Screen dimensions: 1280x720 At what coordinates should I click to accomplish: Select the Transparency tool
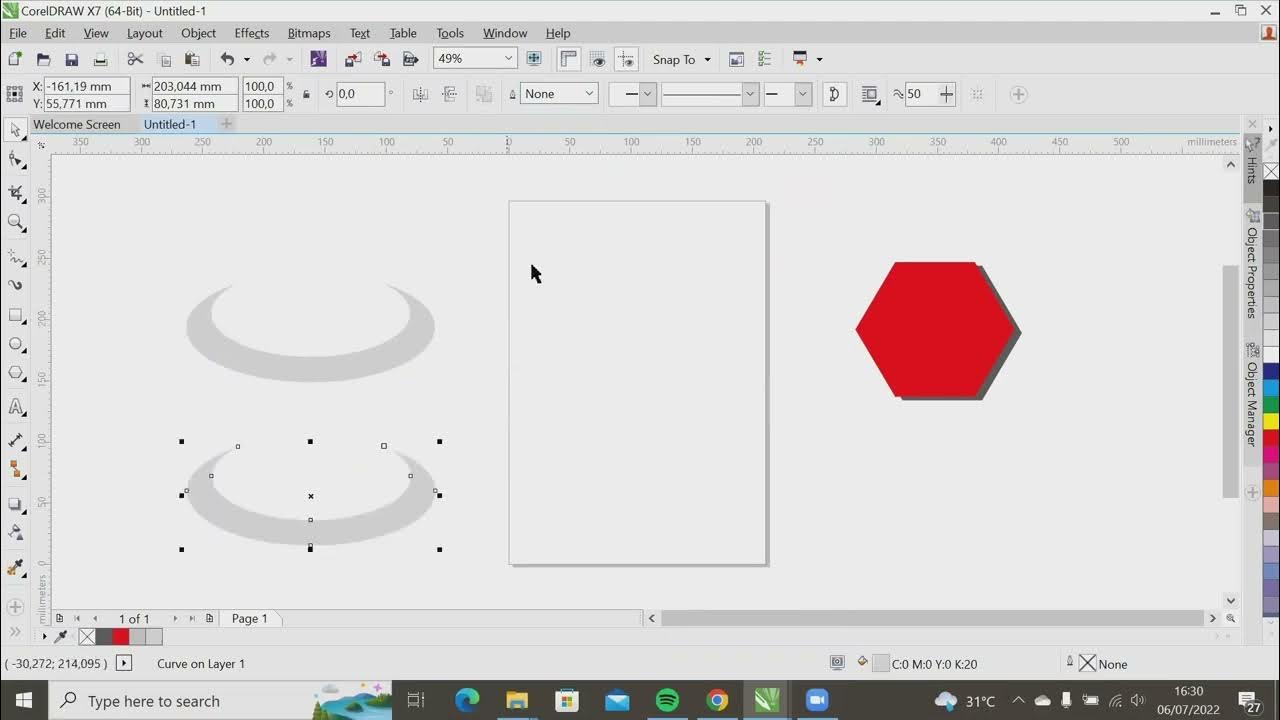click(x=16, y=533)
